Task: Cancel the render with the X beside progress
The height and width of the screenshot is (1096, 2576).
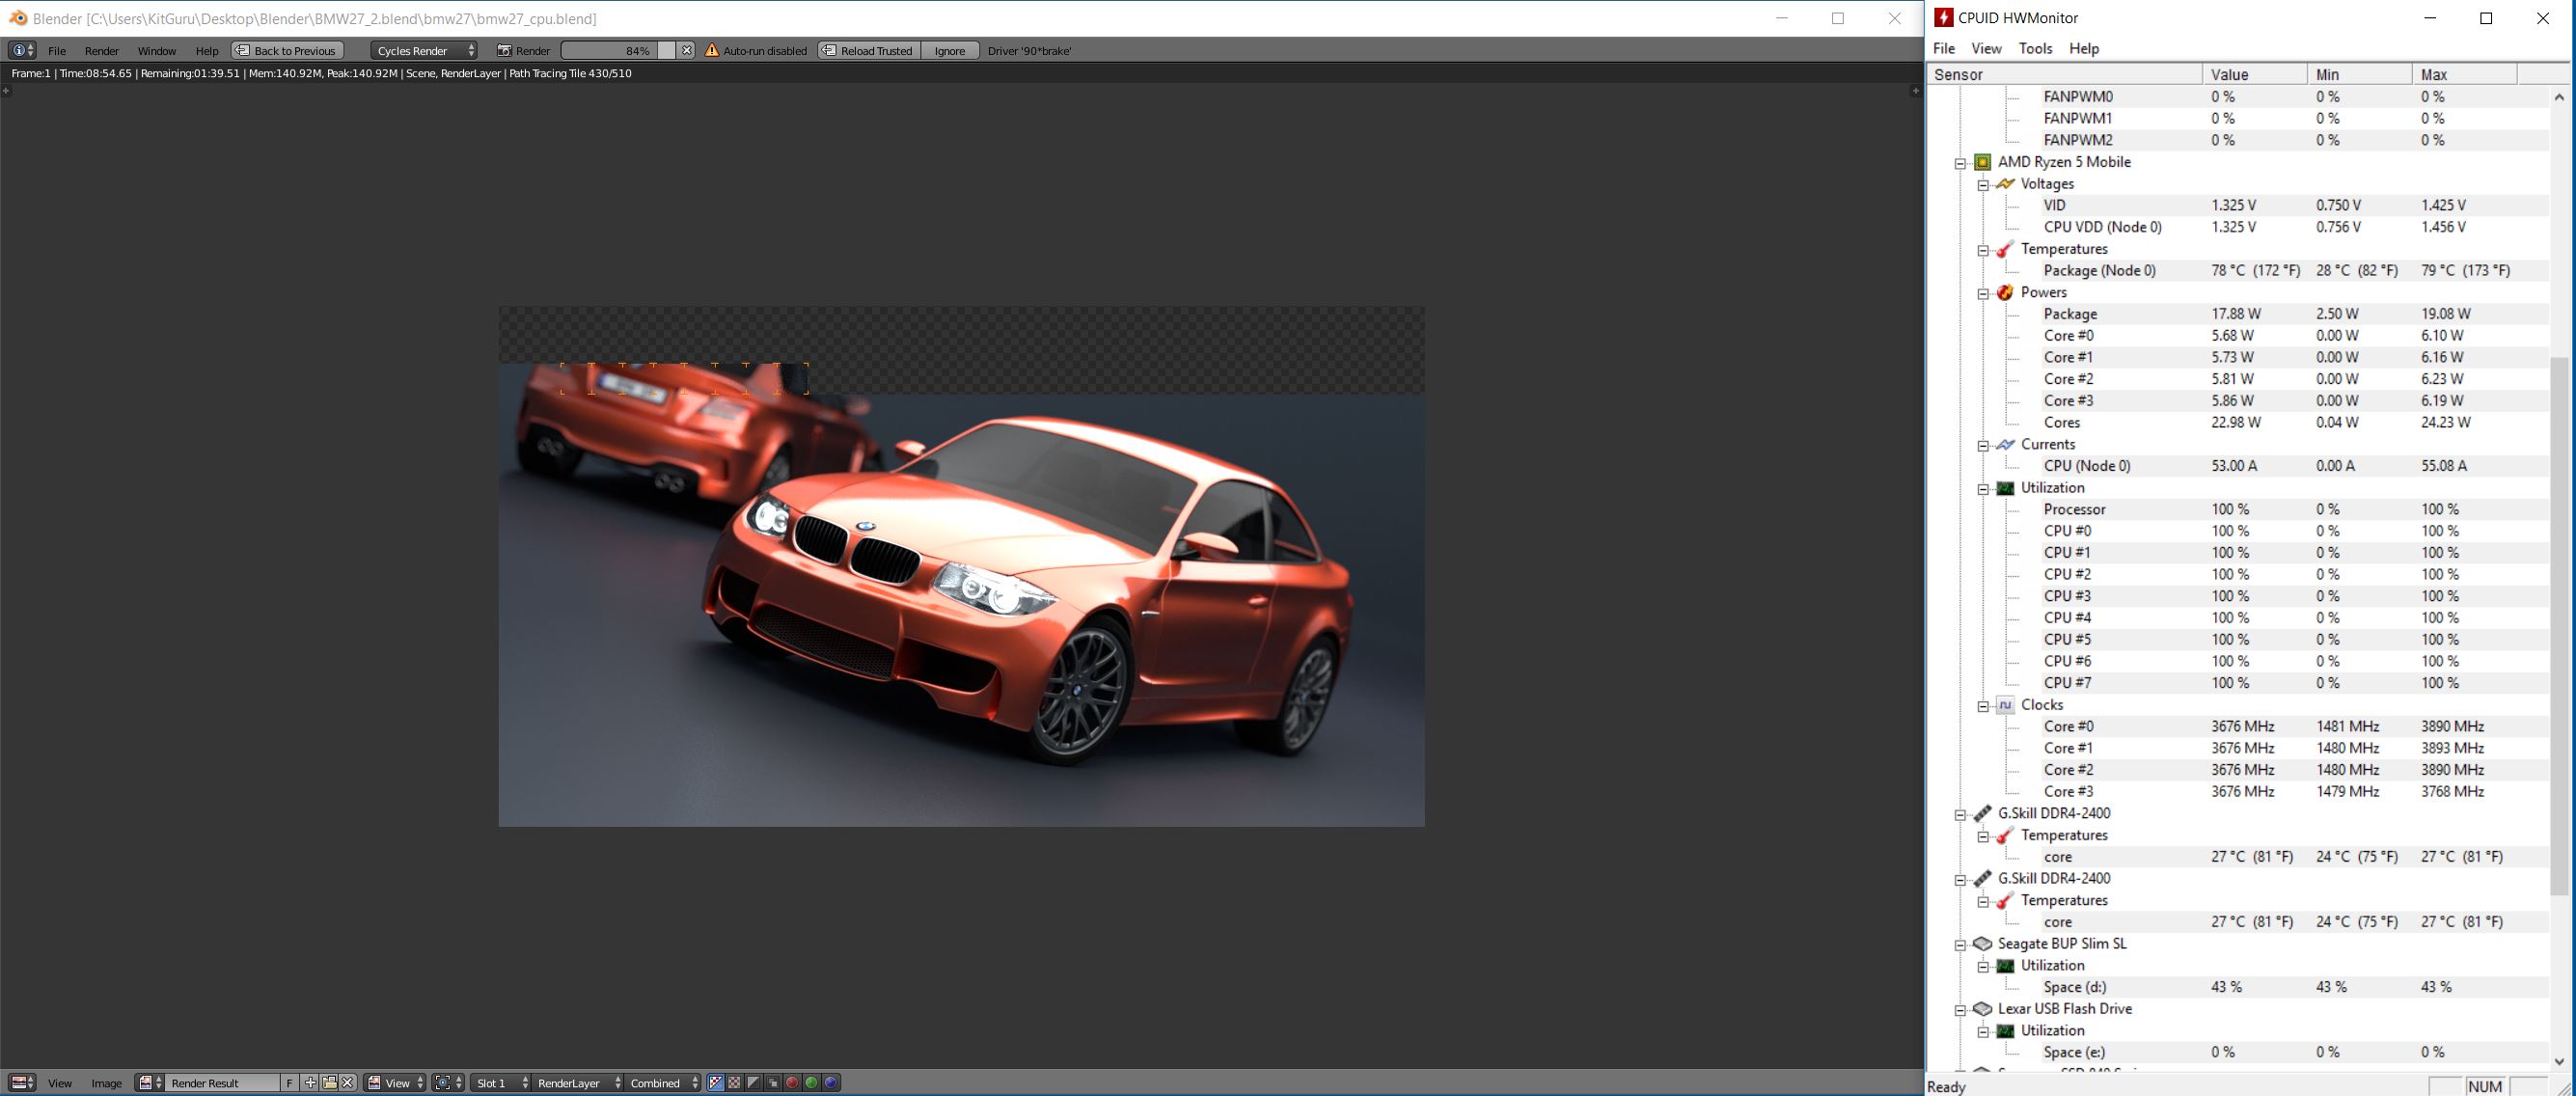Action: [687, 50]
